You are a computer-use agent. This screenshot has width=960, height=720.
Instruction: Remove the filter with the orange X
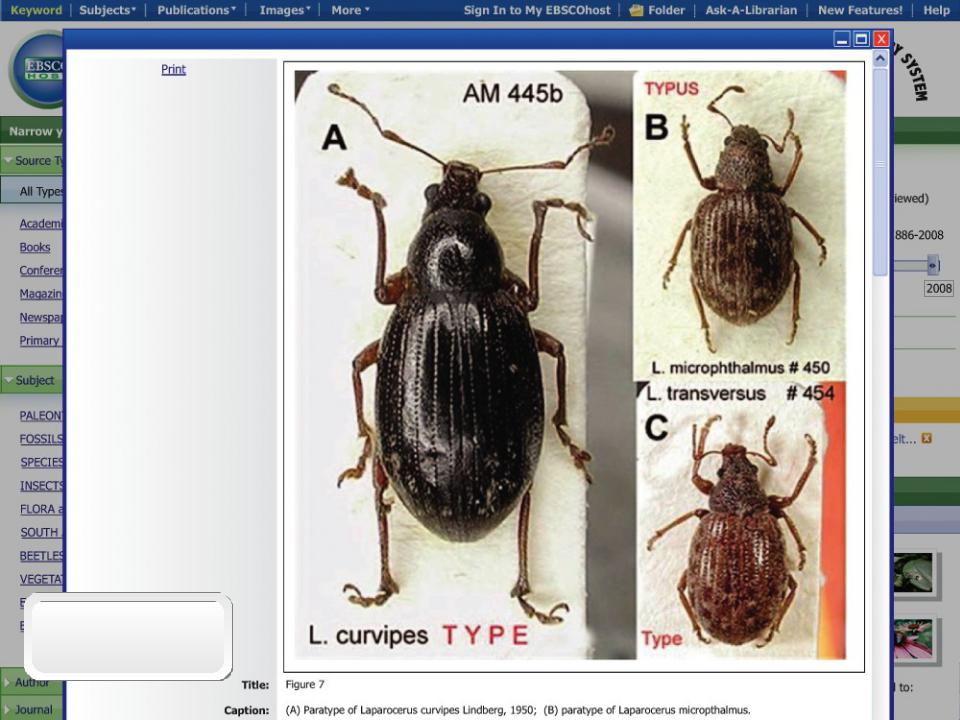coord(927,438)
